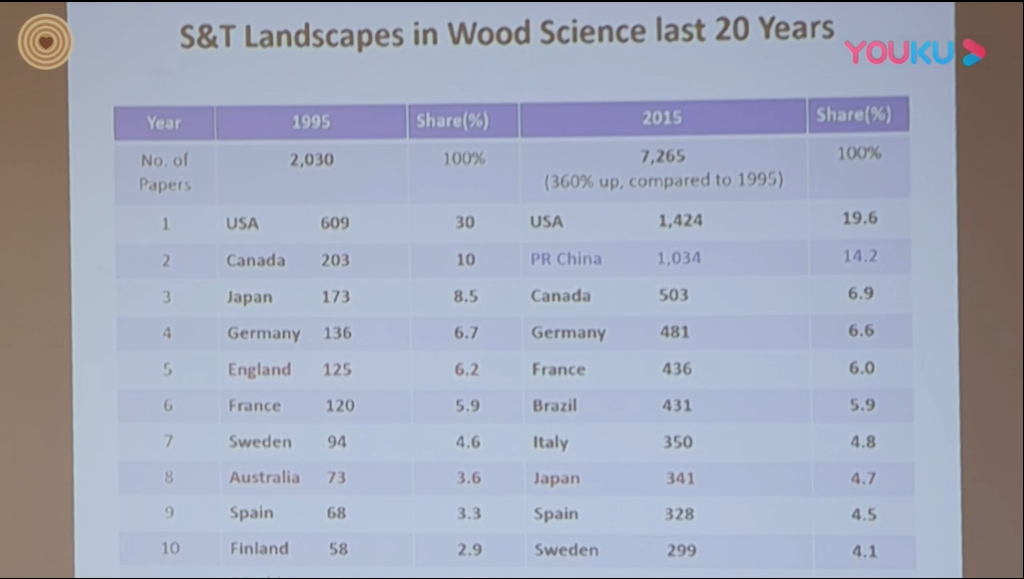Click the Germany count "481"

pyautogui.click(x=675, y=332)
